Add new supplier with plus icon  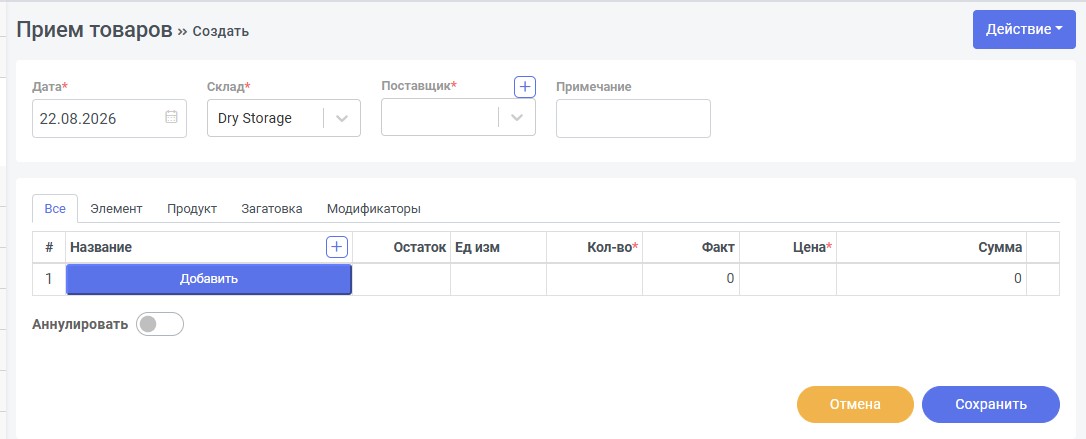(524, 87)
